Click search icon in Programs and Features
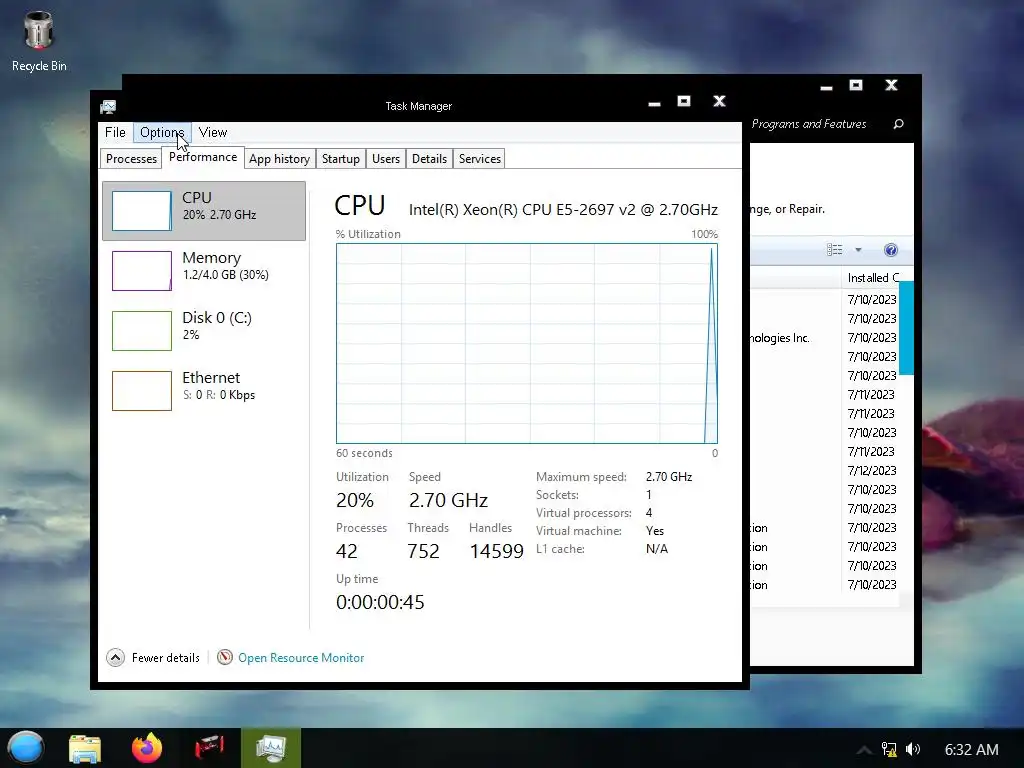Image resolution: width=1024 pixels, height=768 pixels. click(899, 124)
